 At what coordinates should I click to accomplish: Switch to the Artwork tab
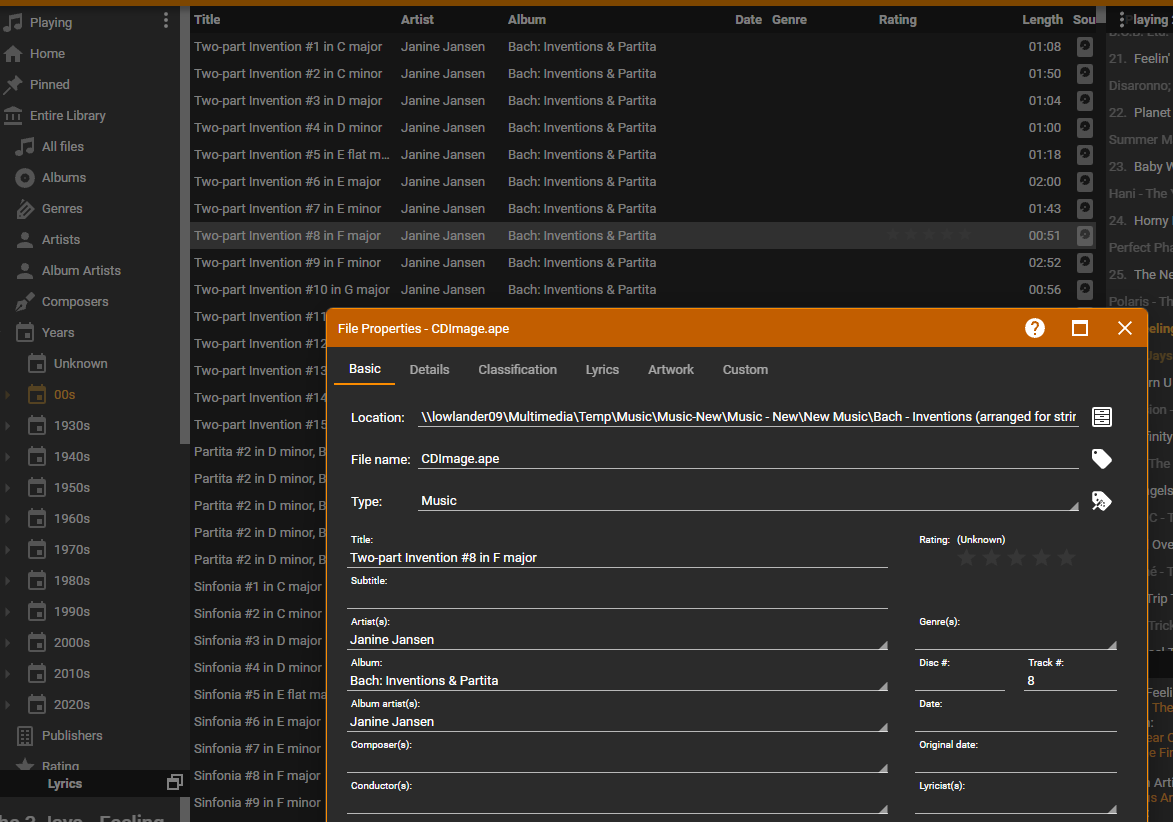pos(671,369)
